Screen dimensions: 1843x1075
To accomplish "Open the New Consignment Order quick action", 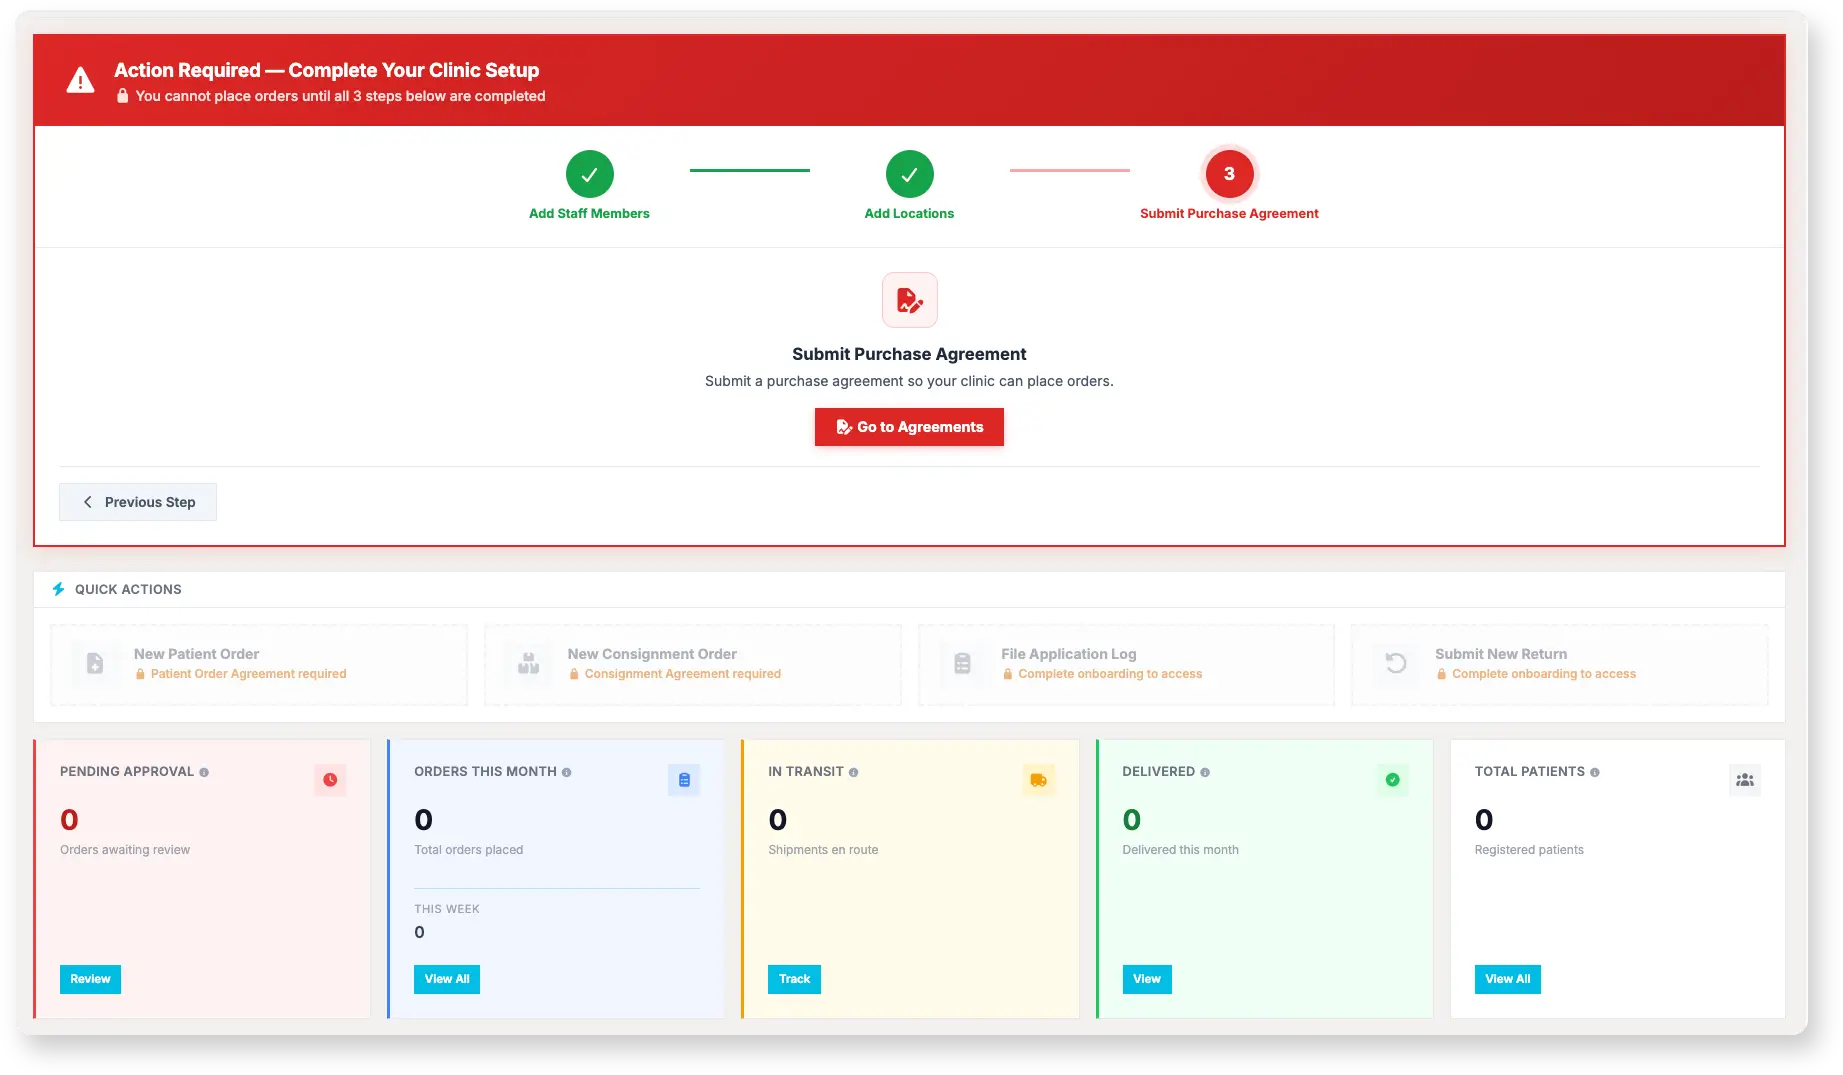I will [x=693, y=665].
